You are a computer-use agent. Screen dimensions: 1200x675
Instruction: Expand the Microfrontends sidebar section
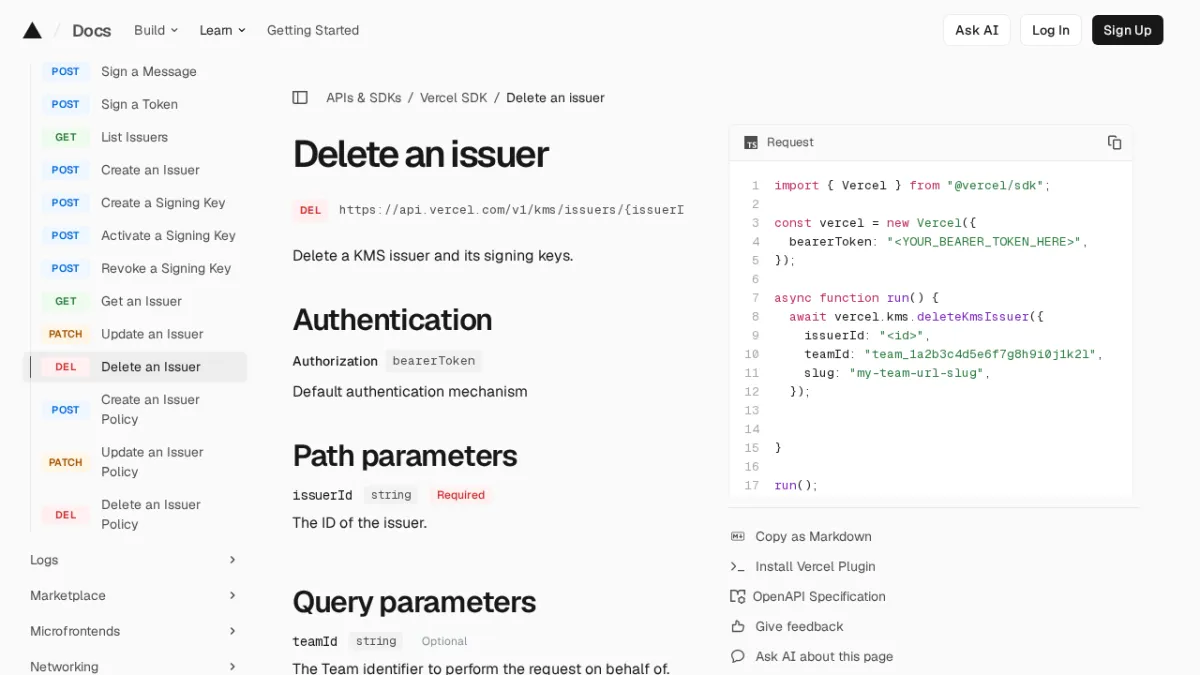(x=134, y=631)
